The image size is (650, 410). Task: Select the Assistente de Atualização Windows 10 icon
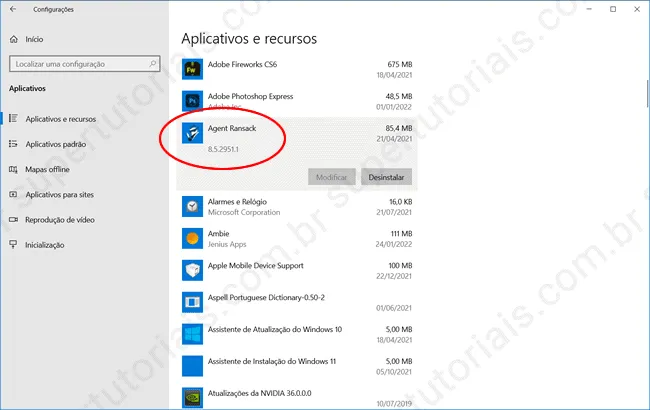[x=192, y=334]
